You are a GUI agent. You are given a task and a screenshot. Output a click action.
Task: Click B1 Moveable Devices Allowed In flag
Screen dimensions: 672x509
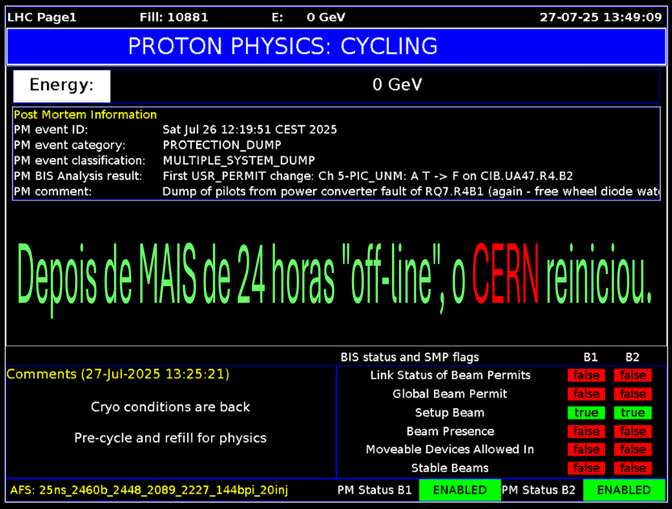point(587,450)
